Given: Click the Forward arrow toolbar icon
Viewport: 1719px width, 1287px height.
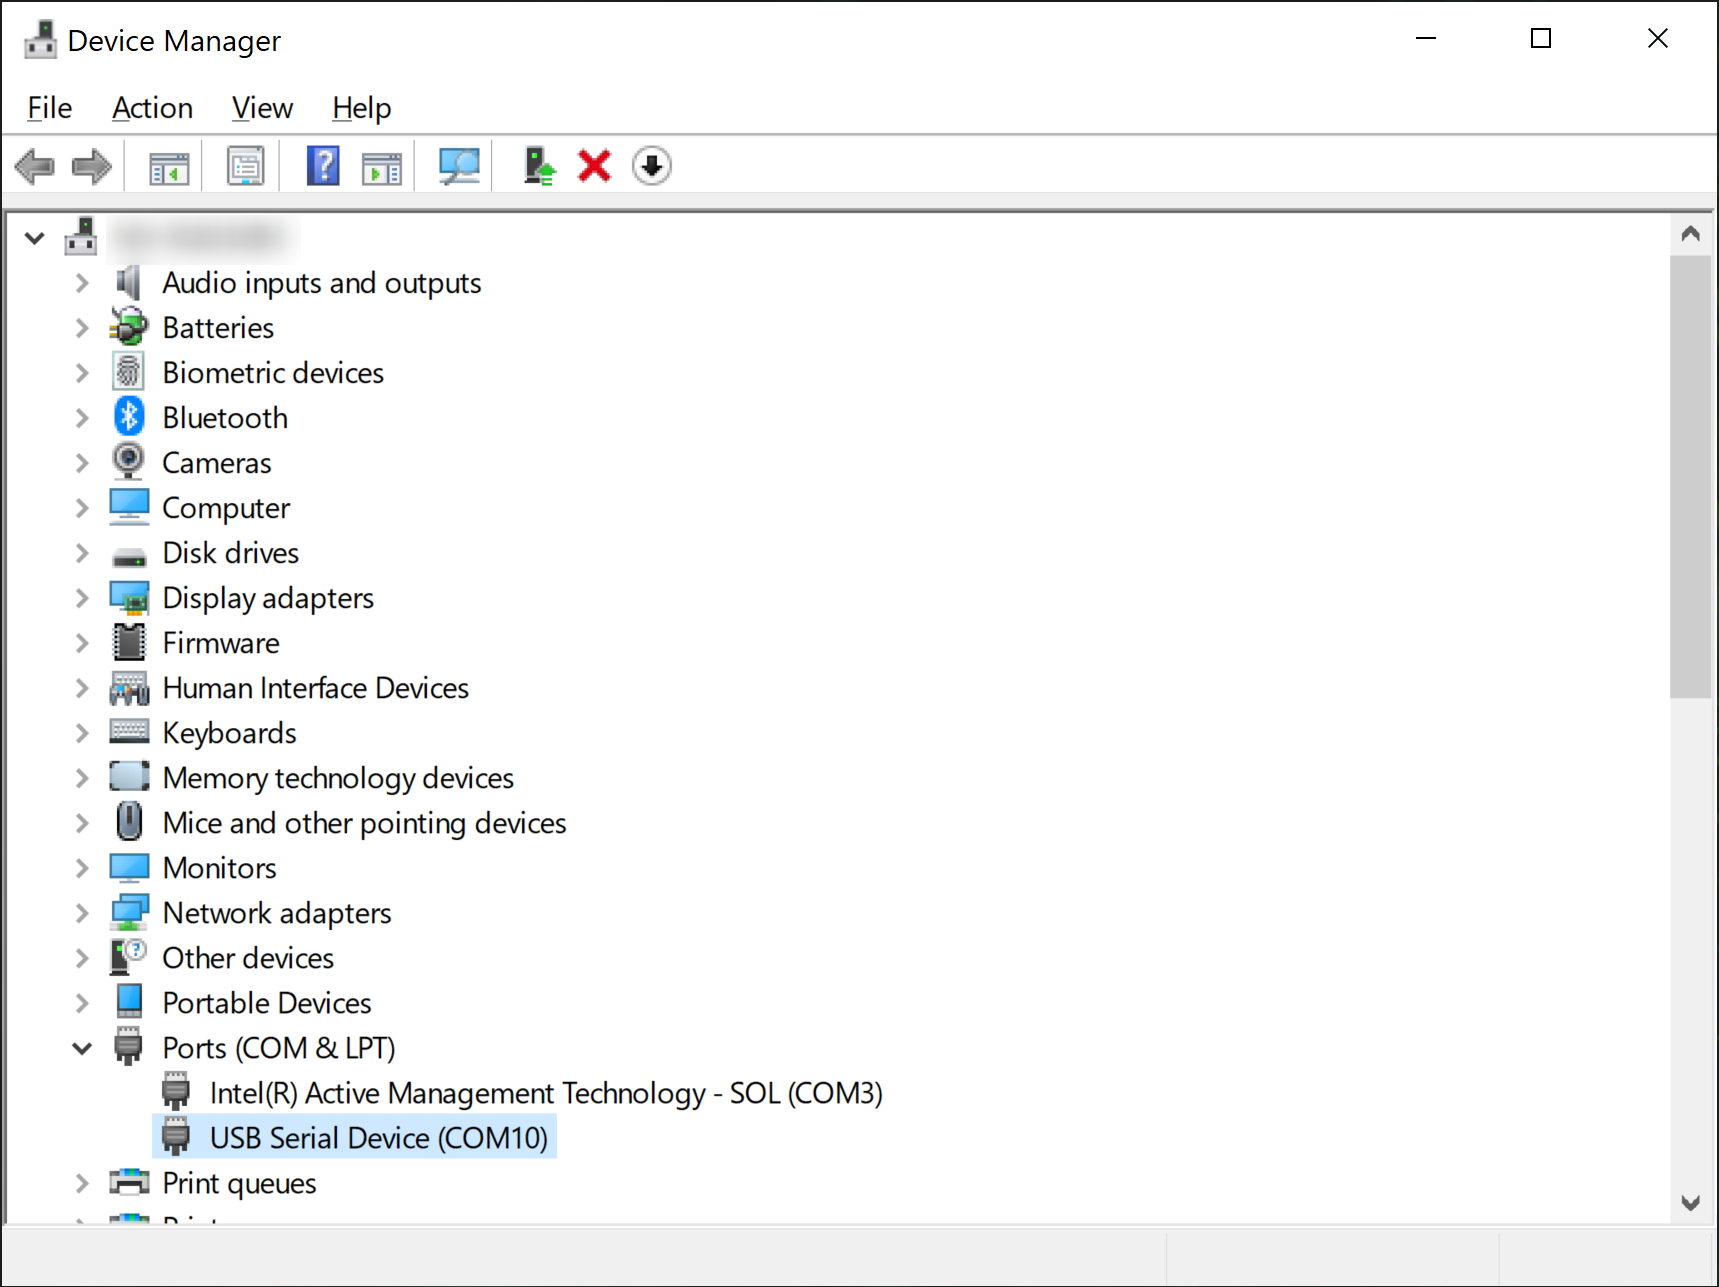Looking at the screenshot, I should point(92,166).
